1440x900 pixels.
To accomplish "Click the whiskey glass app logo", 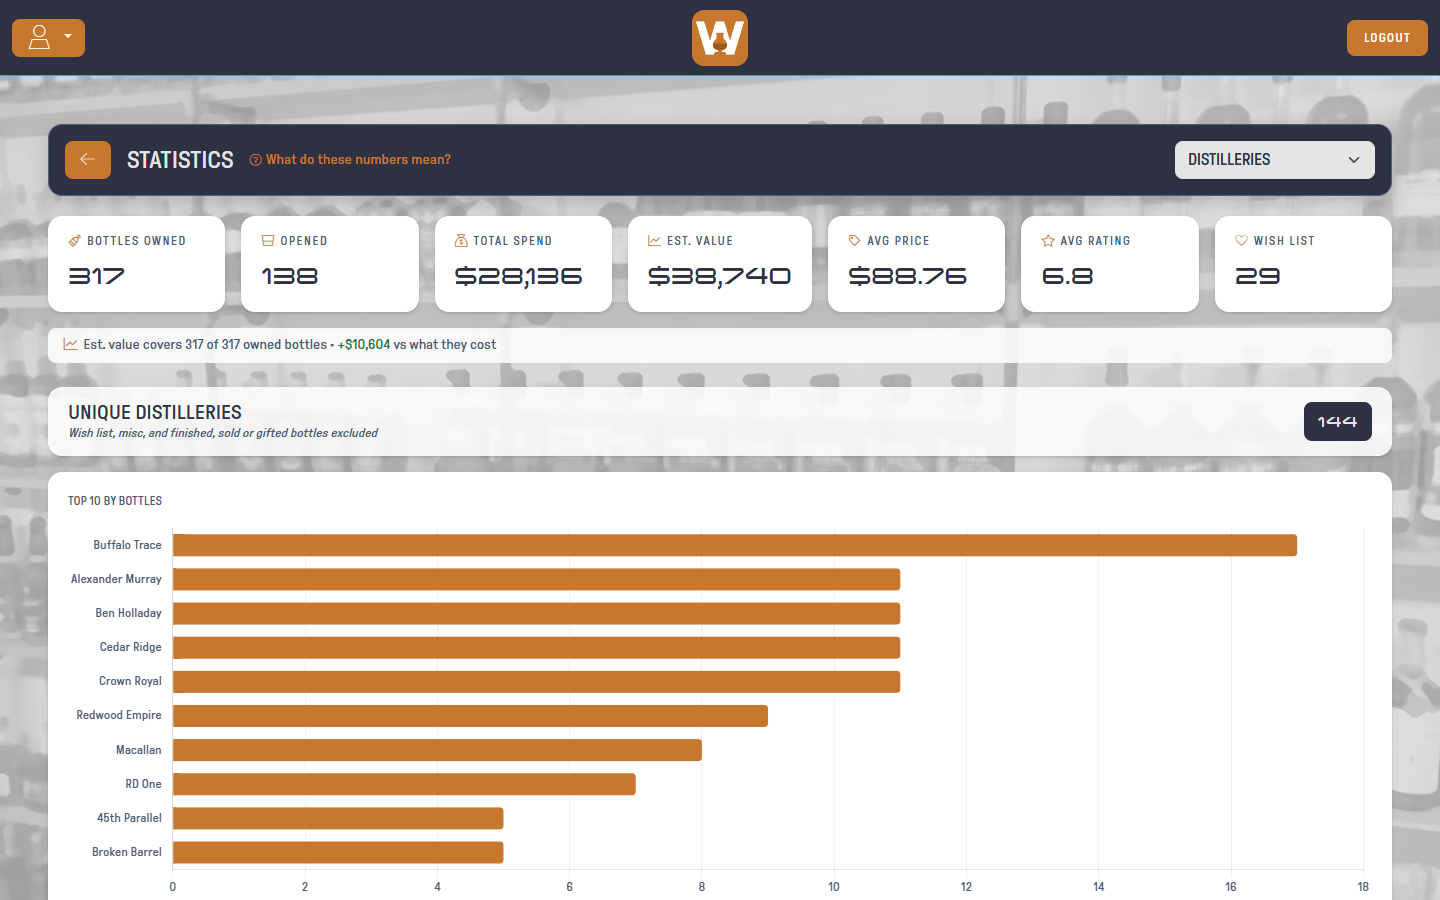I will pyautogui.click(x=720, y=38).
